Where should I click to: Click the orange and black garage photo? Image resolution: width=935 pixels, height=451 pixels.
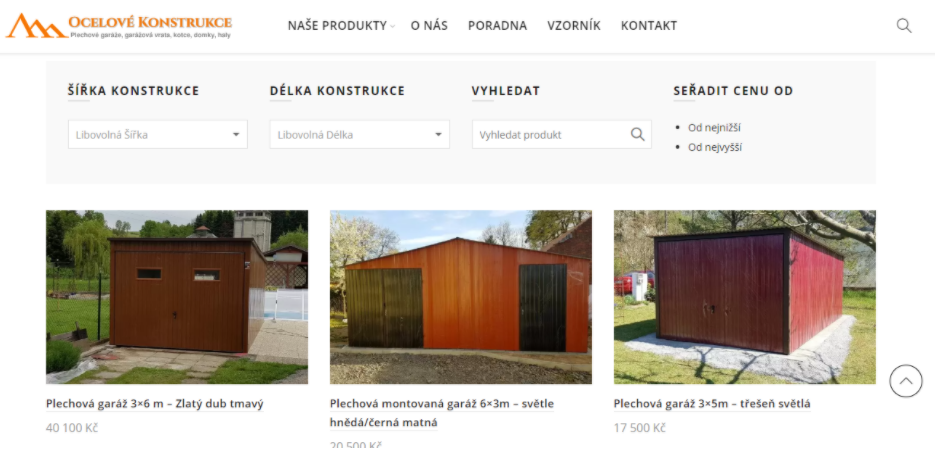click(461, 296)
